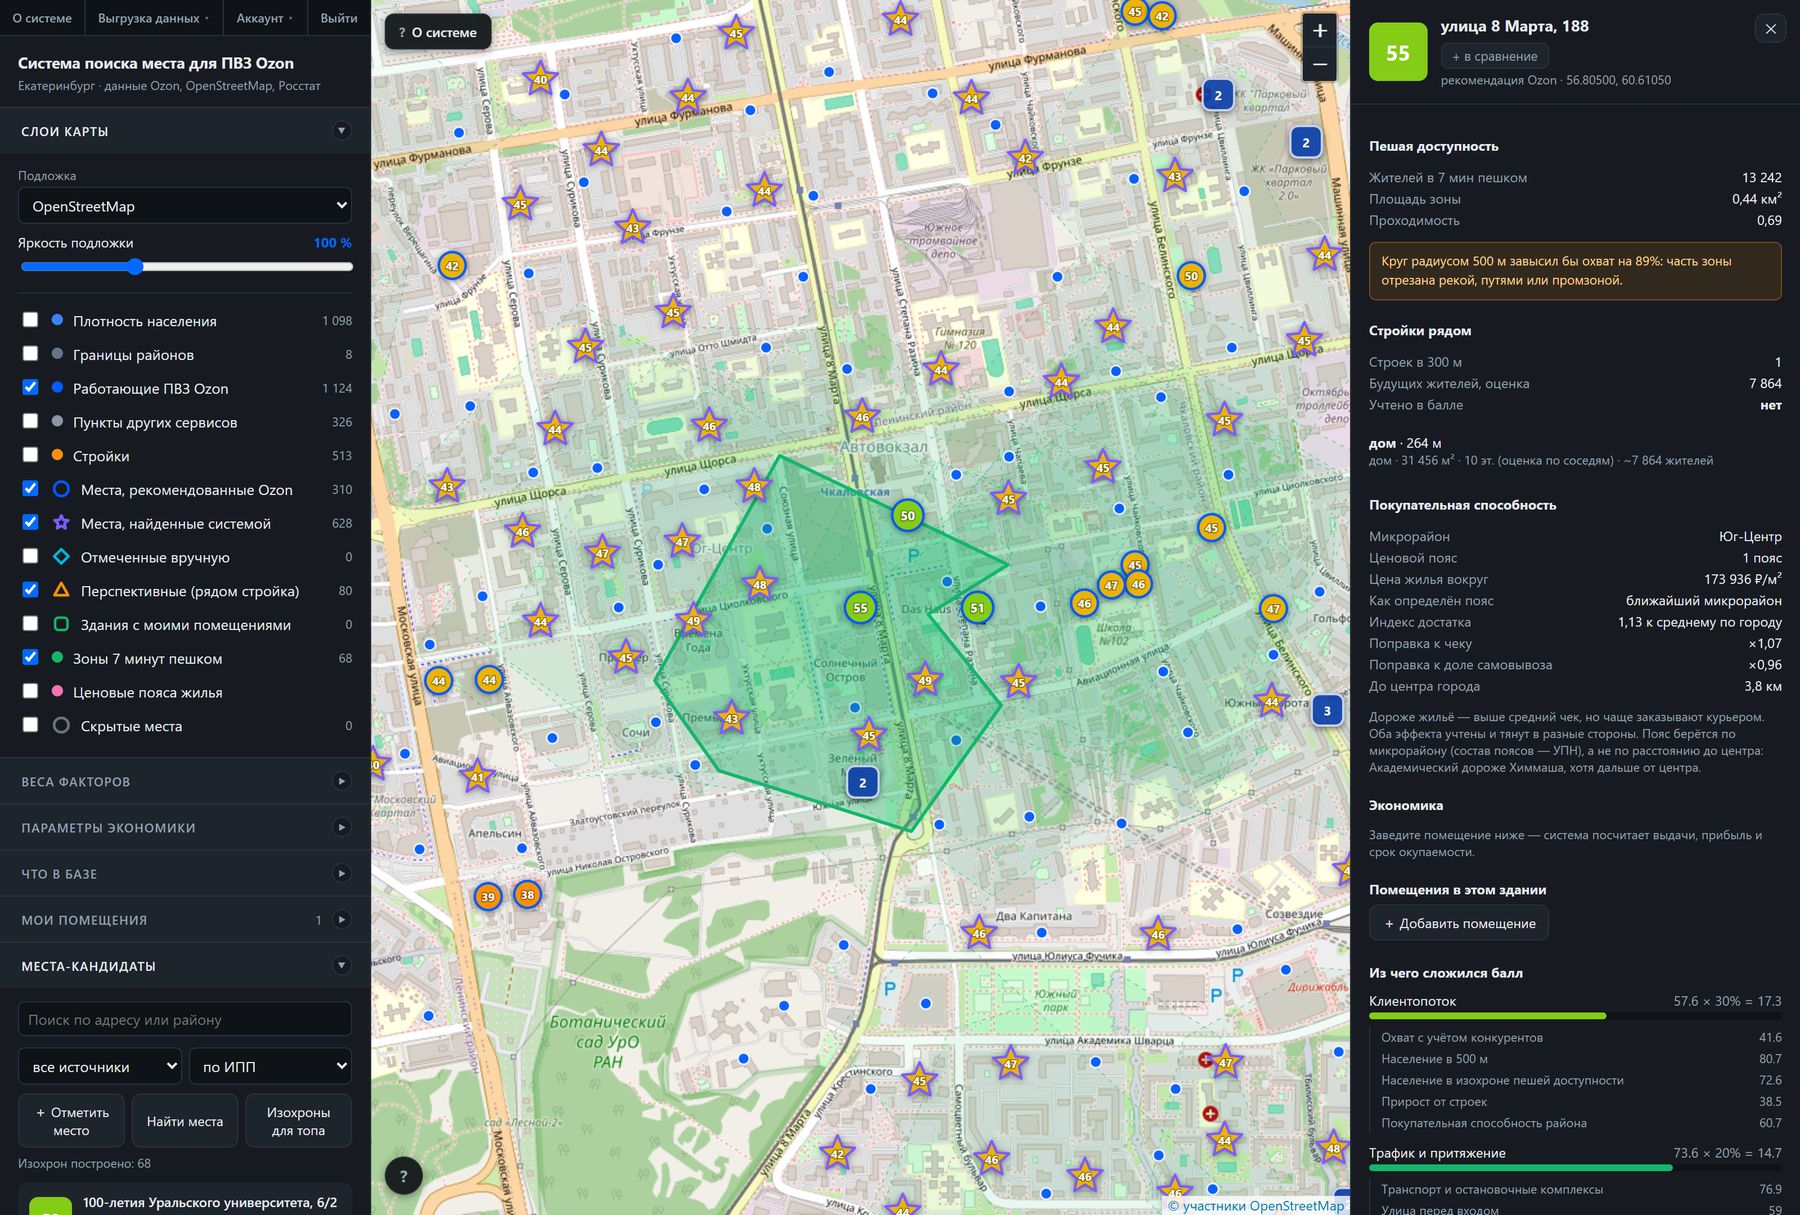Open the Подложка OpenStreetMap dropdown
This screenshot has height=1215, width=1800.
[185, 206]
